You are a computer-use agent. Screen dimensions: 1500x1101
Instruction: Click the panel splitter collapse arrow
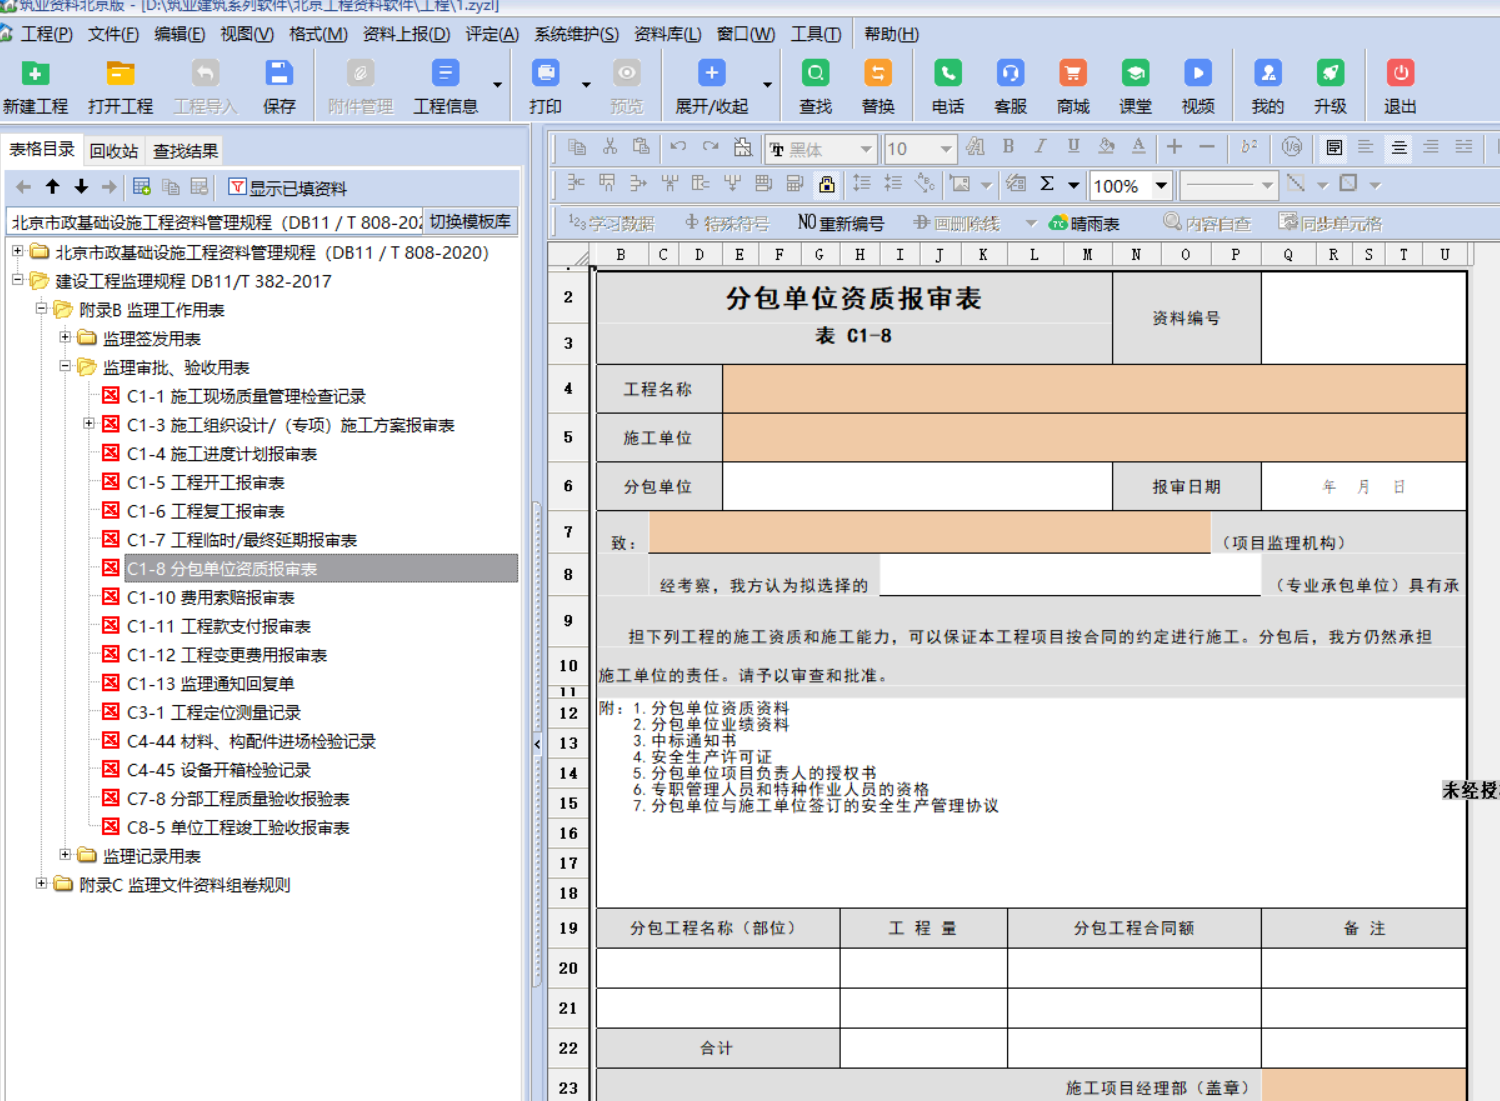click(537, 744)
